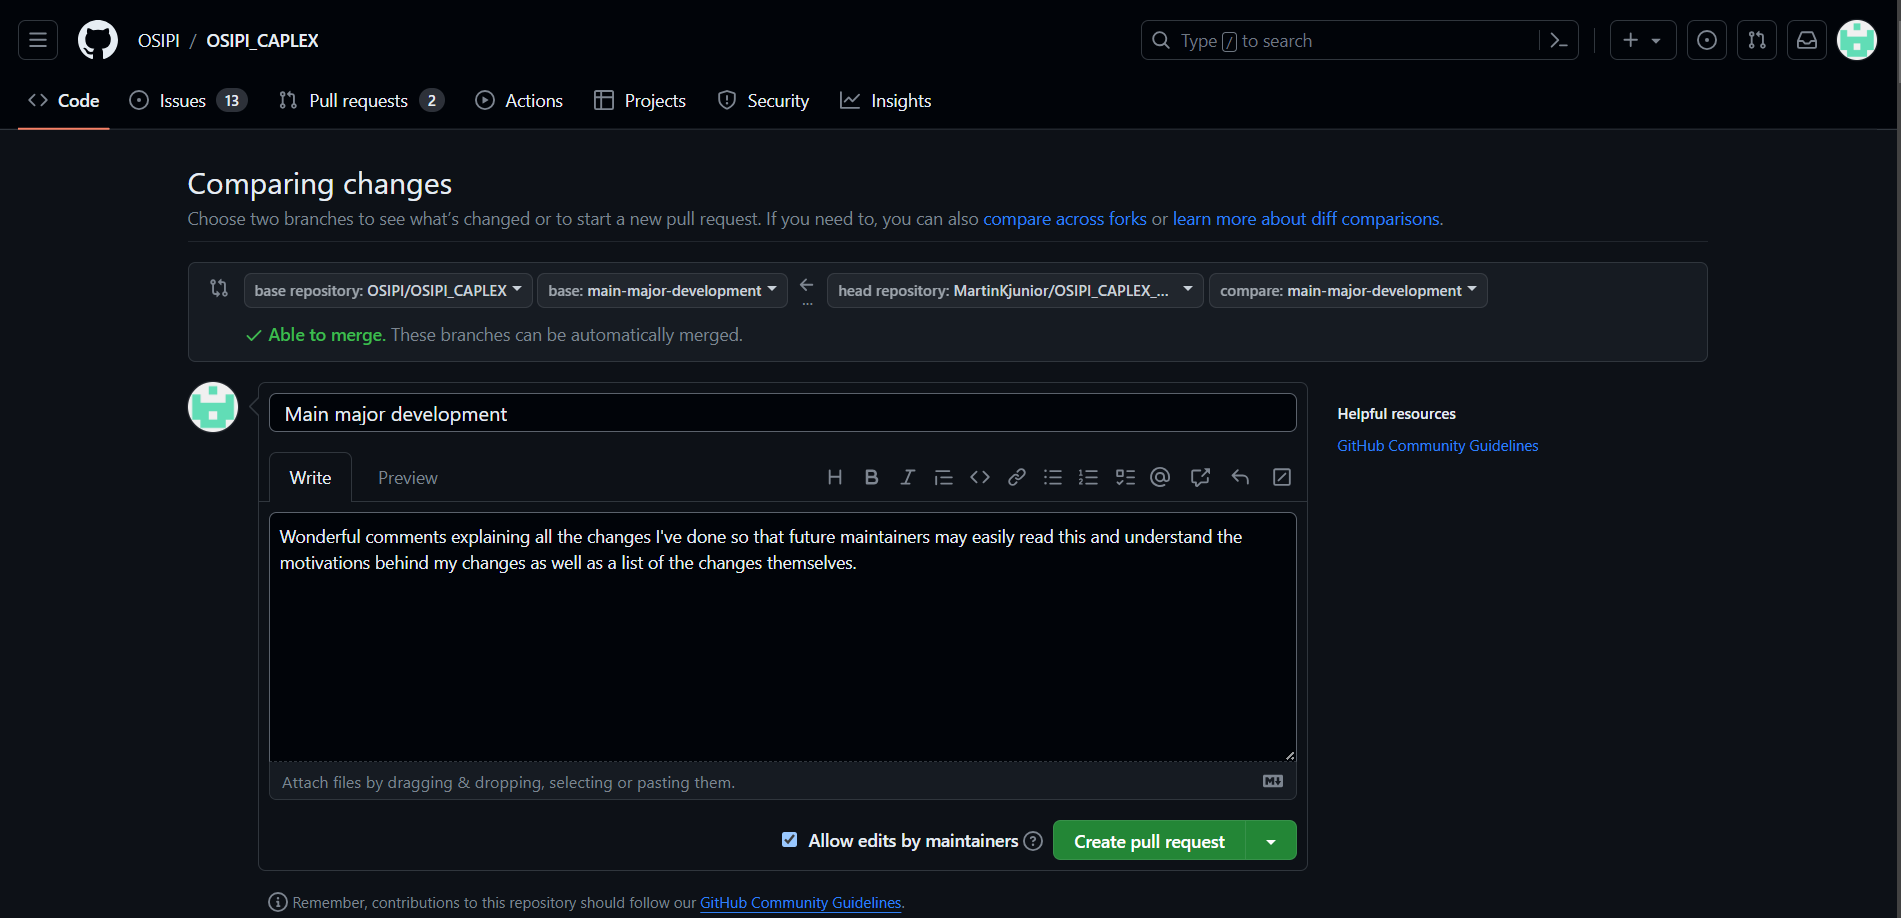Screen dimensions: 1901x918
Task: Insert a code snippet icon
Action: [979, 477]
